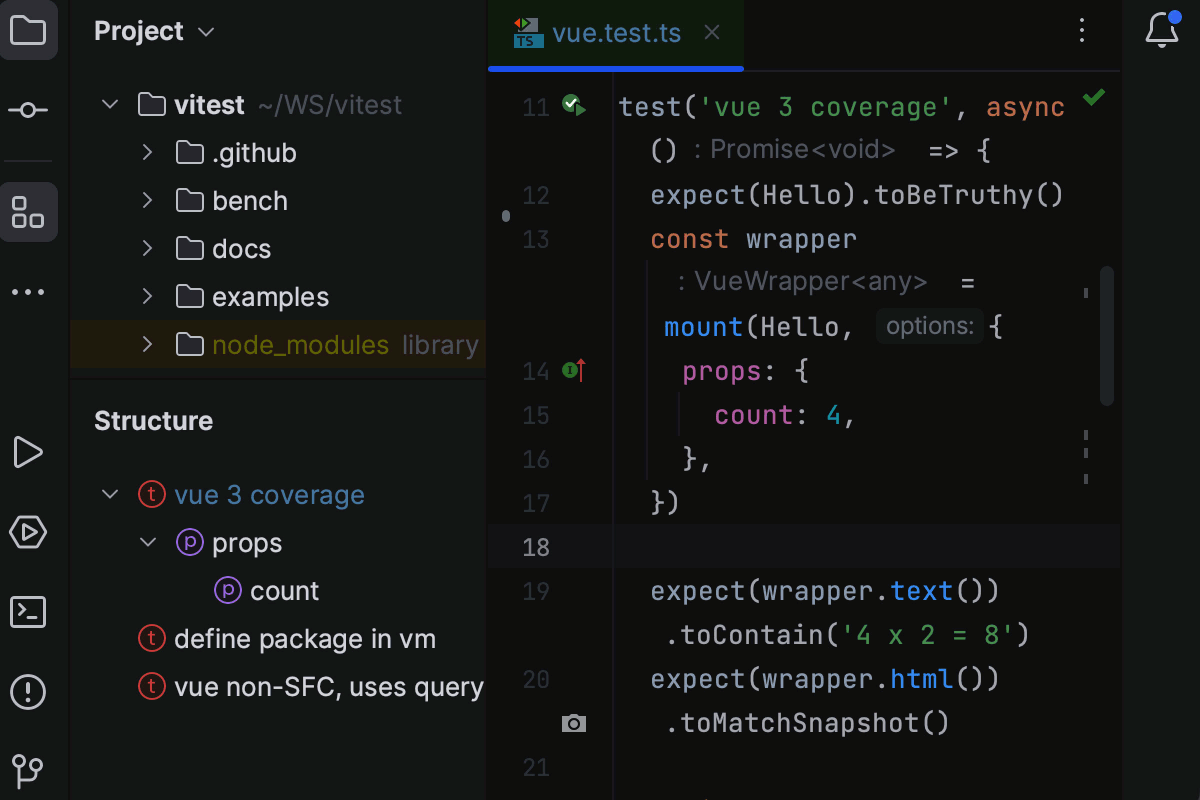Show the Structure tool window from sidebar

click(x=29, y=212)
